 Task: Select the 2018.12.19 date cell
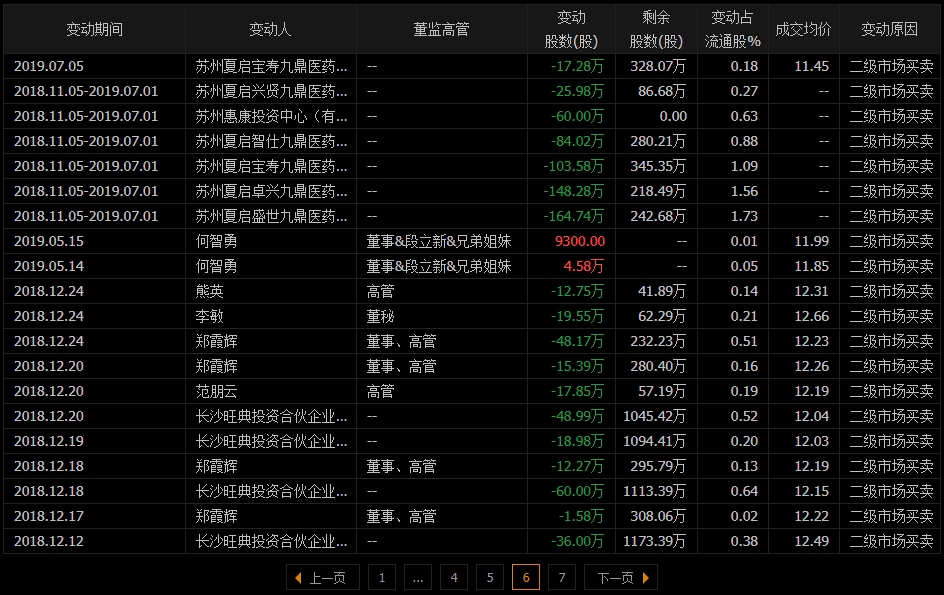click(x=49, y=441)
